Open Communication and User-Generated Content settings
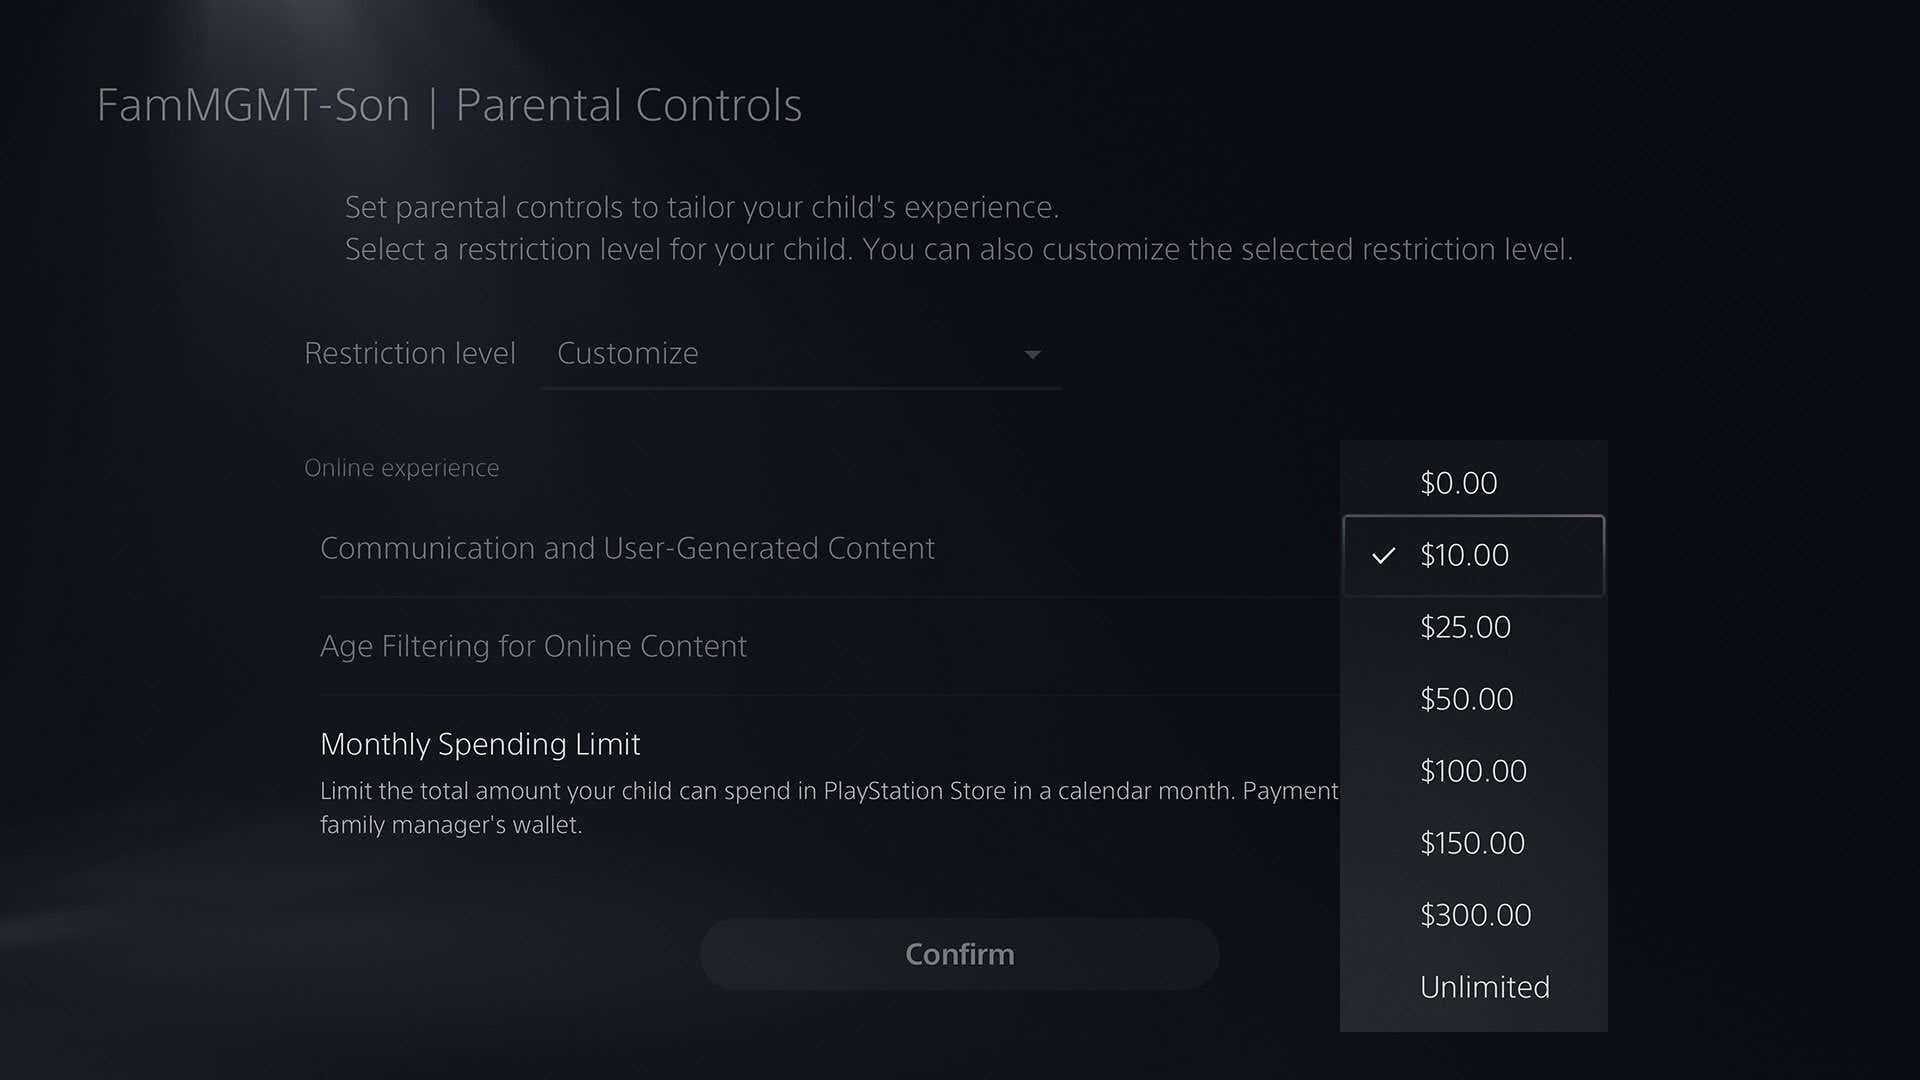 627,548
